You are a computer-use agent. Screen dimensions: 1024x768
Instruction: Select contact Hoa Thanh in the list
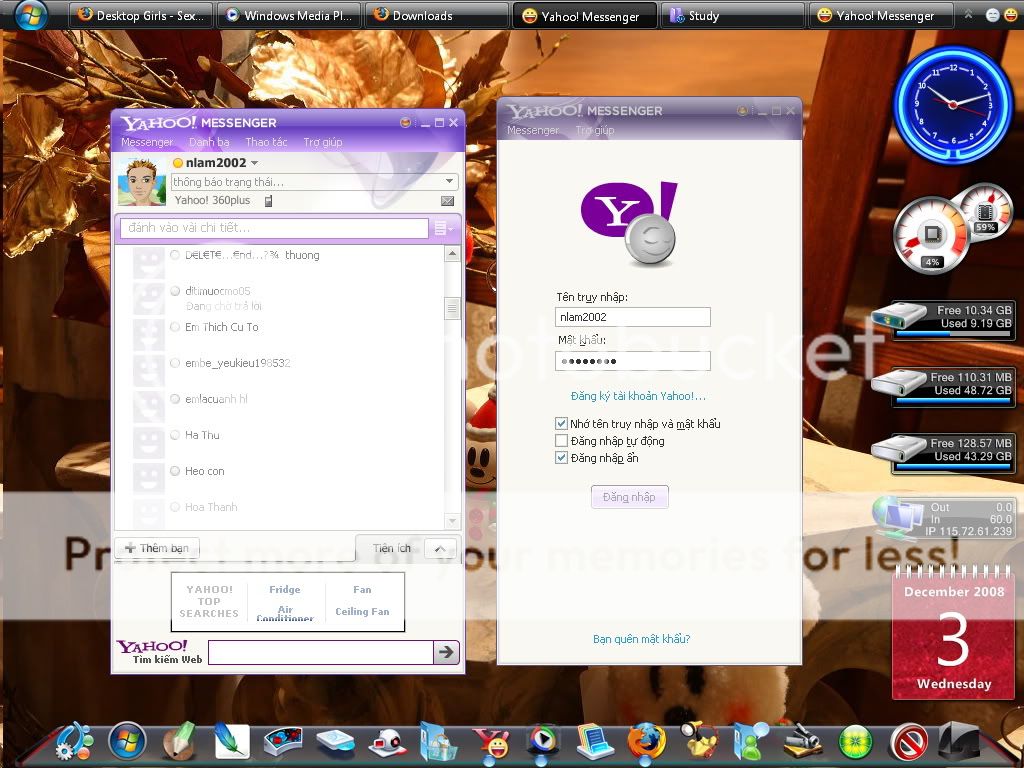point(211,507)
